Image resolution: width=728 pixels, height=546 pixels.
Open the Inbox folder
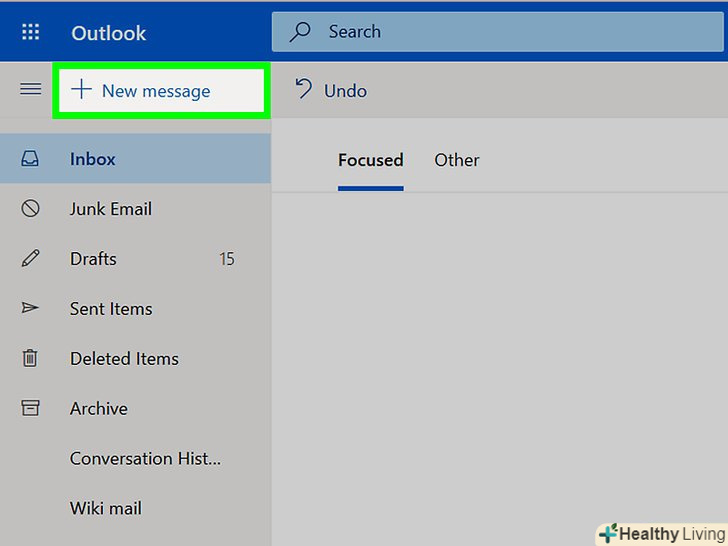tap(135, 158)
